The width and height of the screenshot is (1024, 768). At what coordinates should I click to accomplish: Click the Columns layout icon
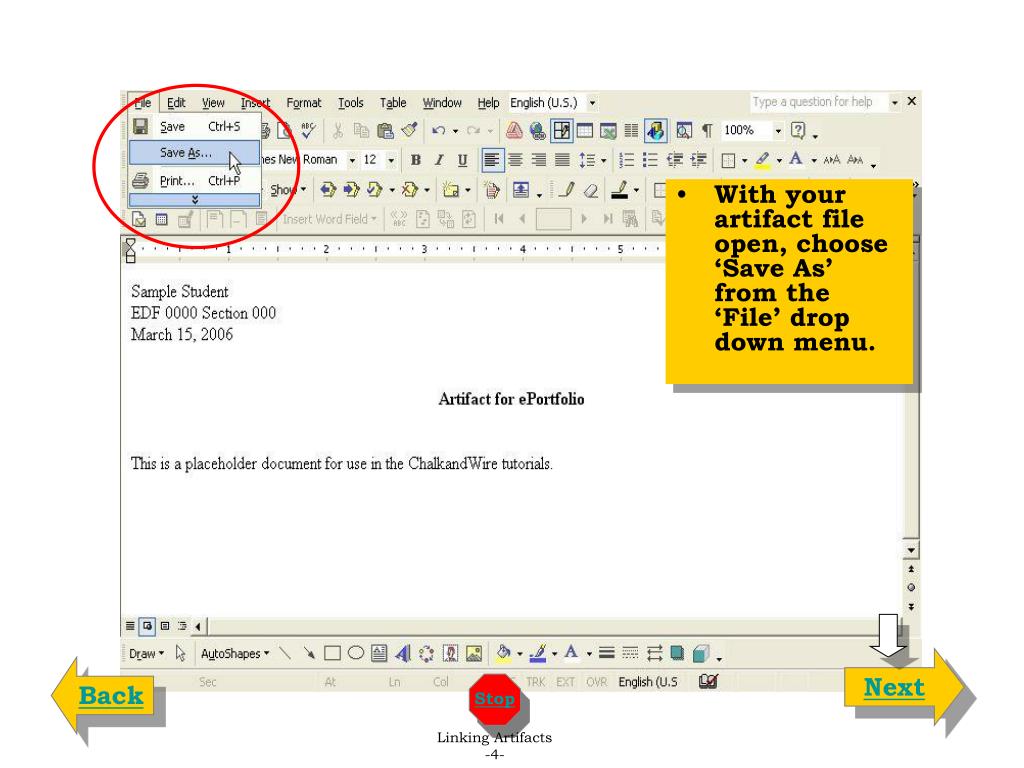[631, 131]
